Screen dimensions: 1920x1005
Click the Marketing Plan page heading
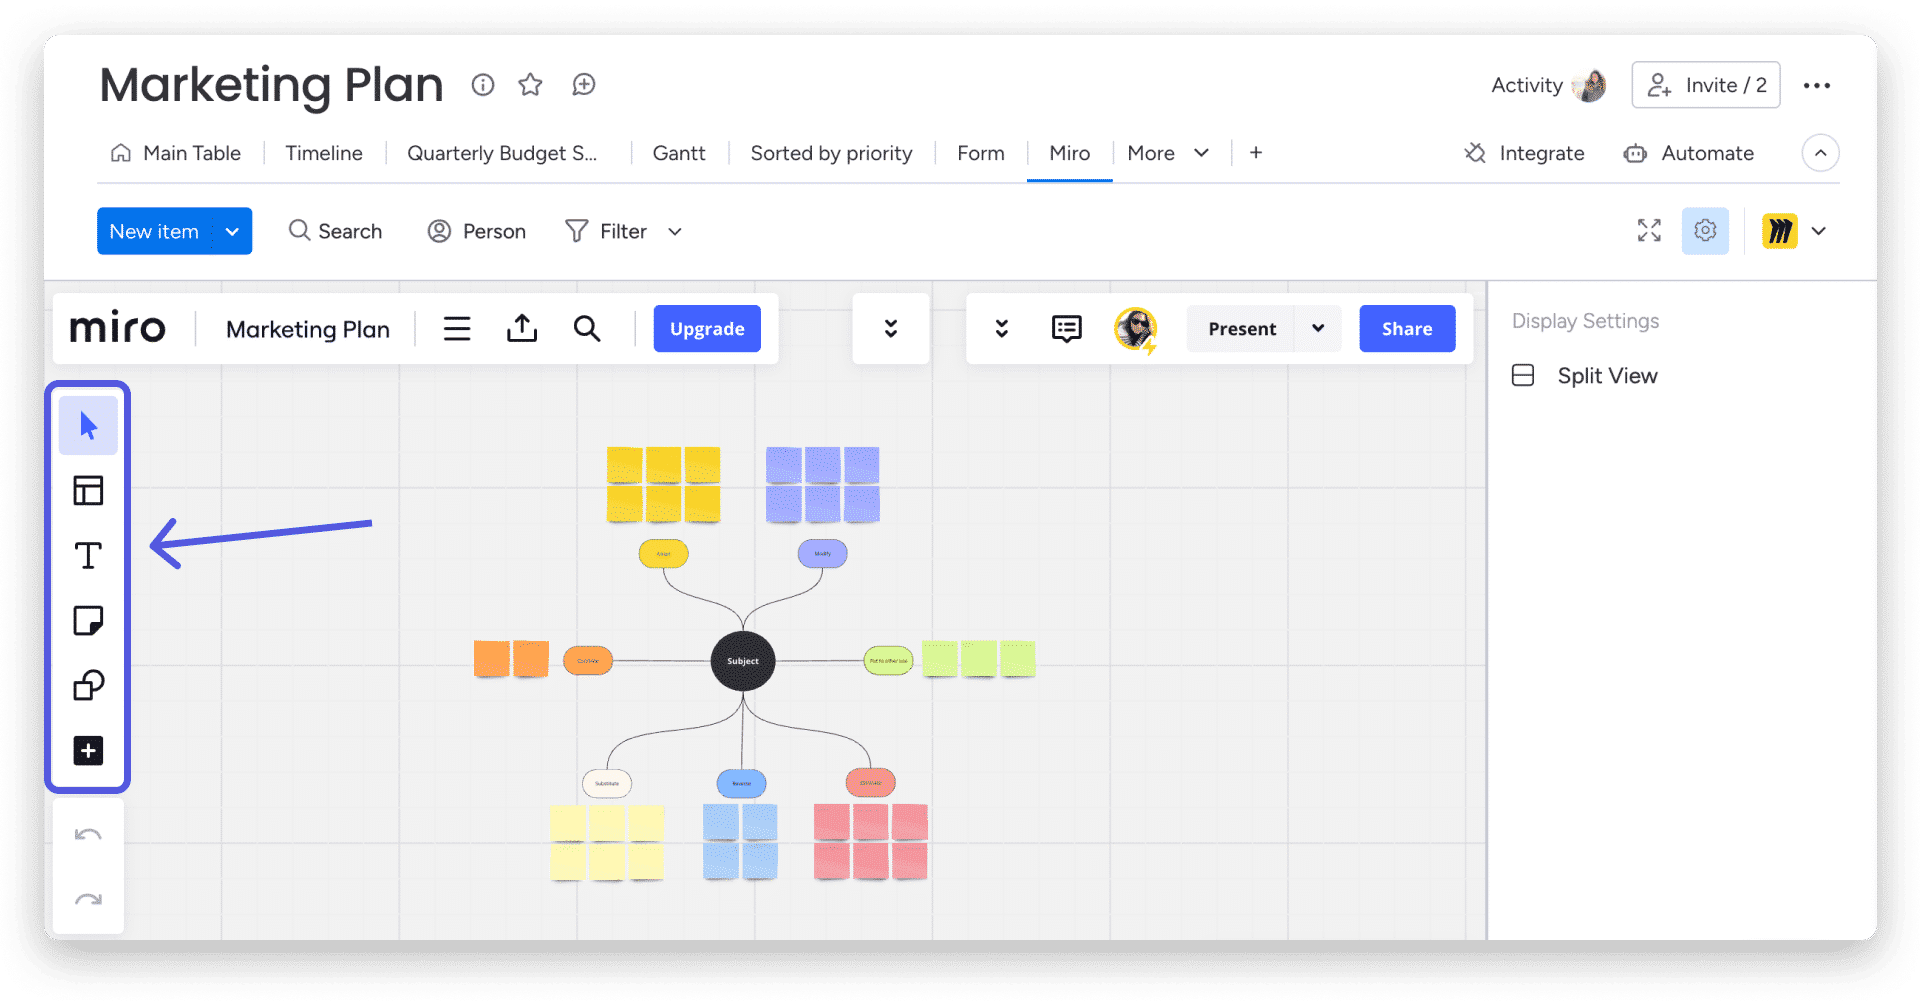tap(272, 85)
